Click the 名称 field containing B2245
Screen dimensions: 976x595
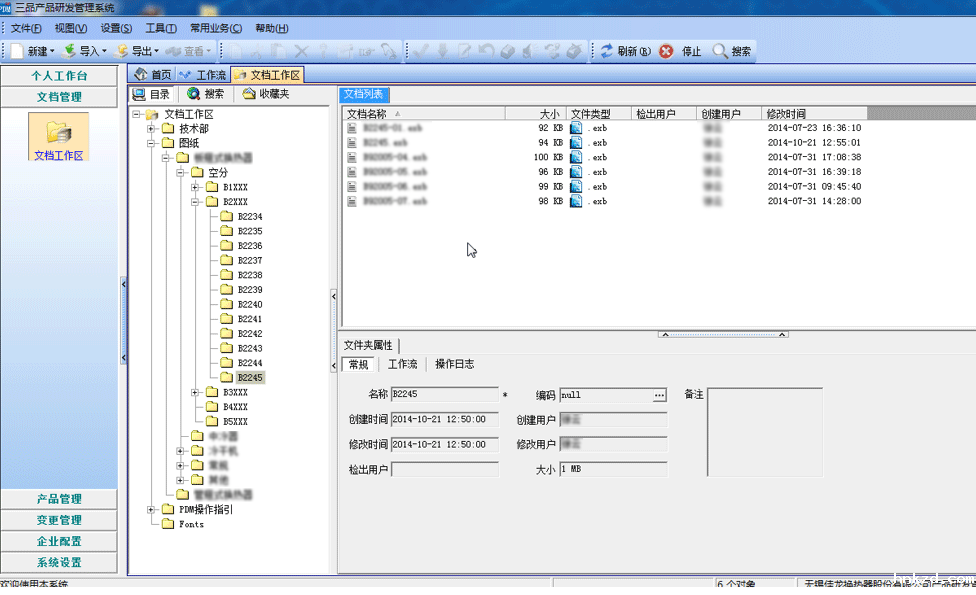pos(444,395)
